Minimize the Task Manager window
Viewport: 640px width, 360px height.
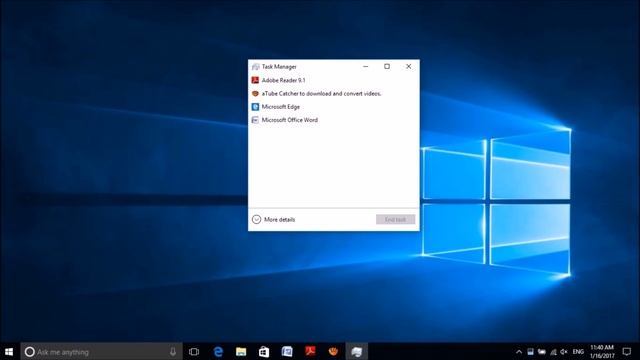click(366, 67)
